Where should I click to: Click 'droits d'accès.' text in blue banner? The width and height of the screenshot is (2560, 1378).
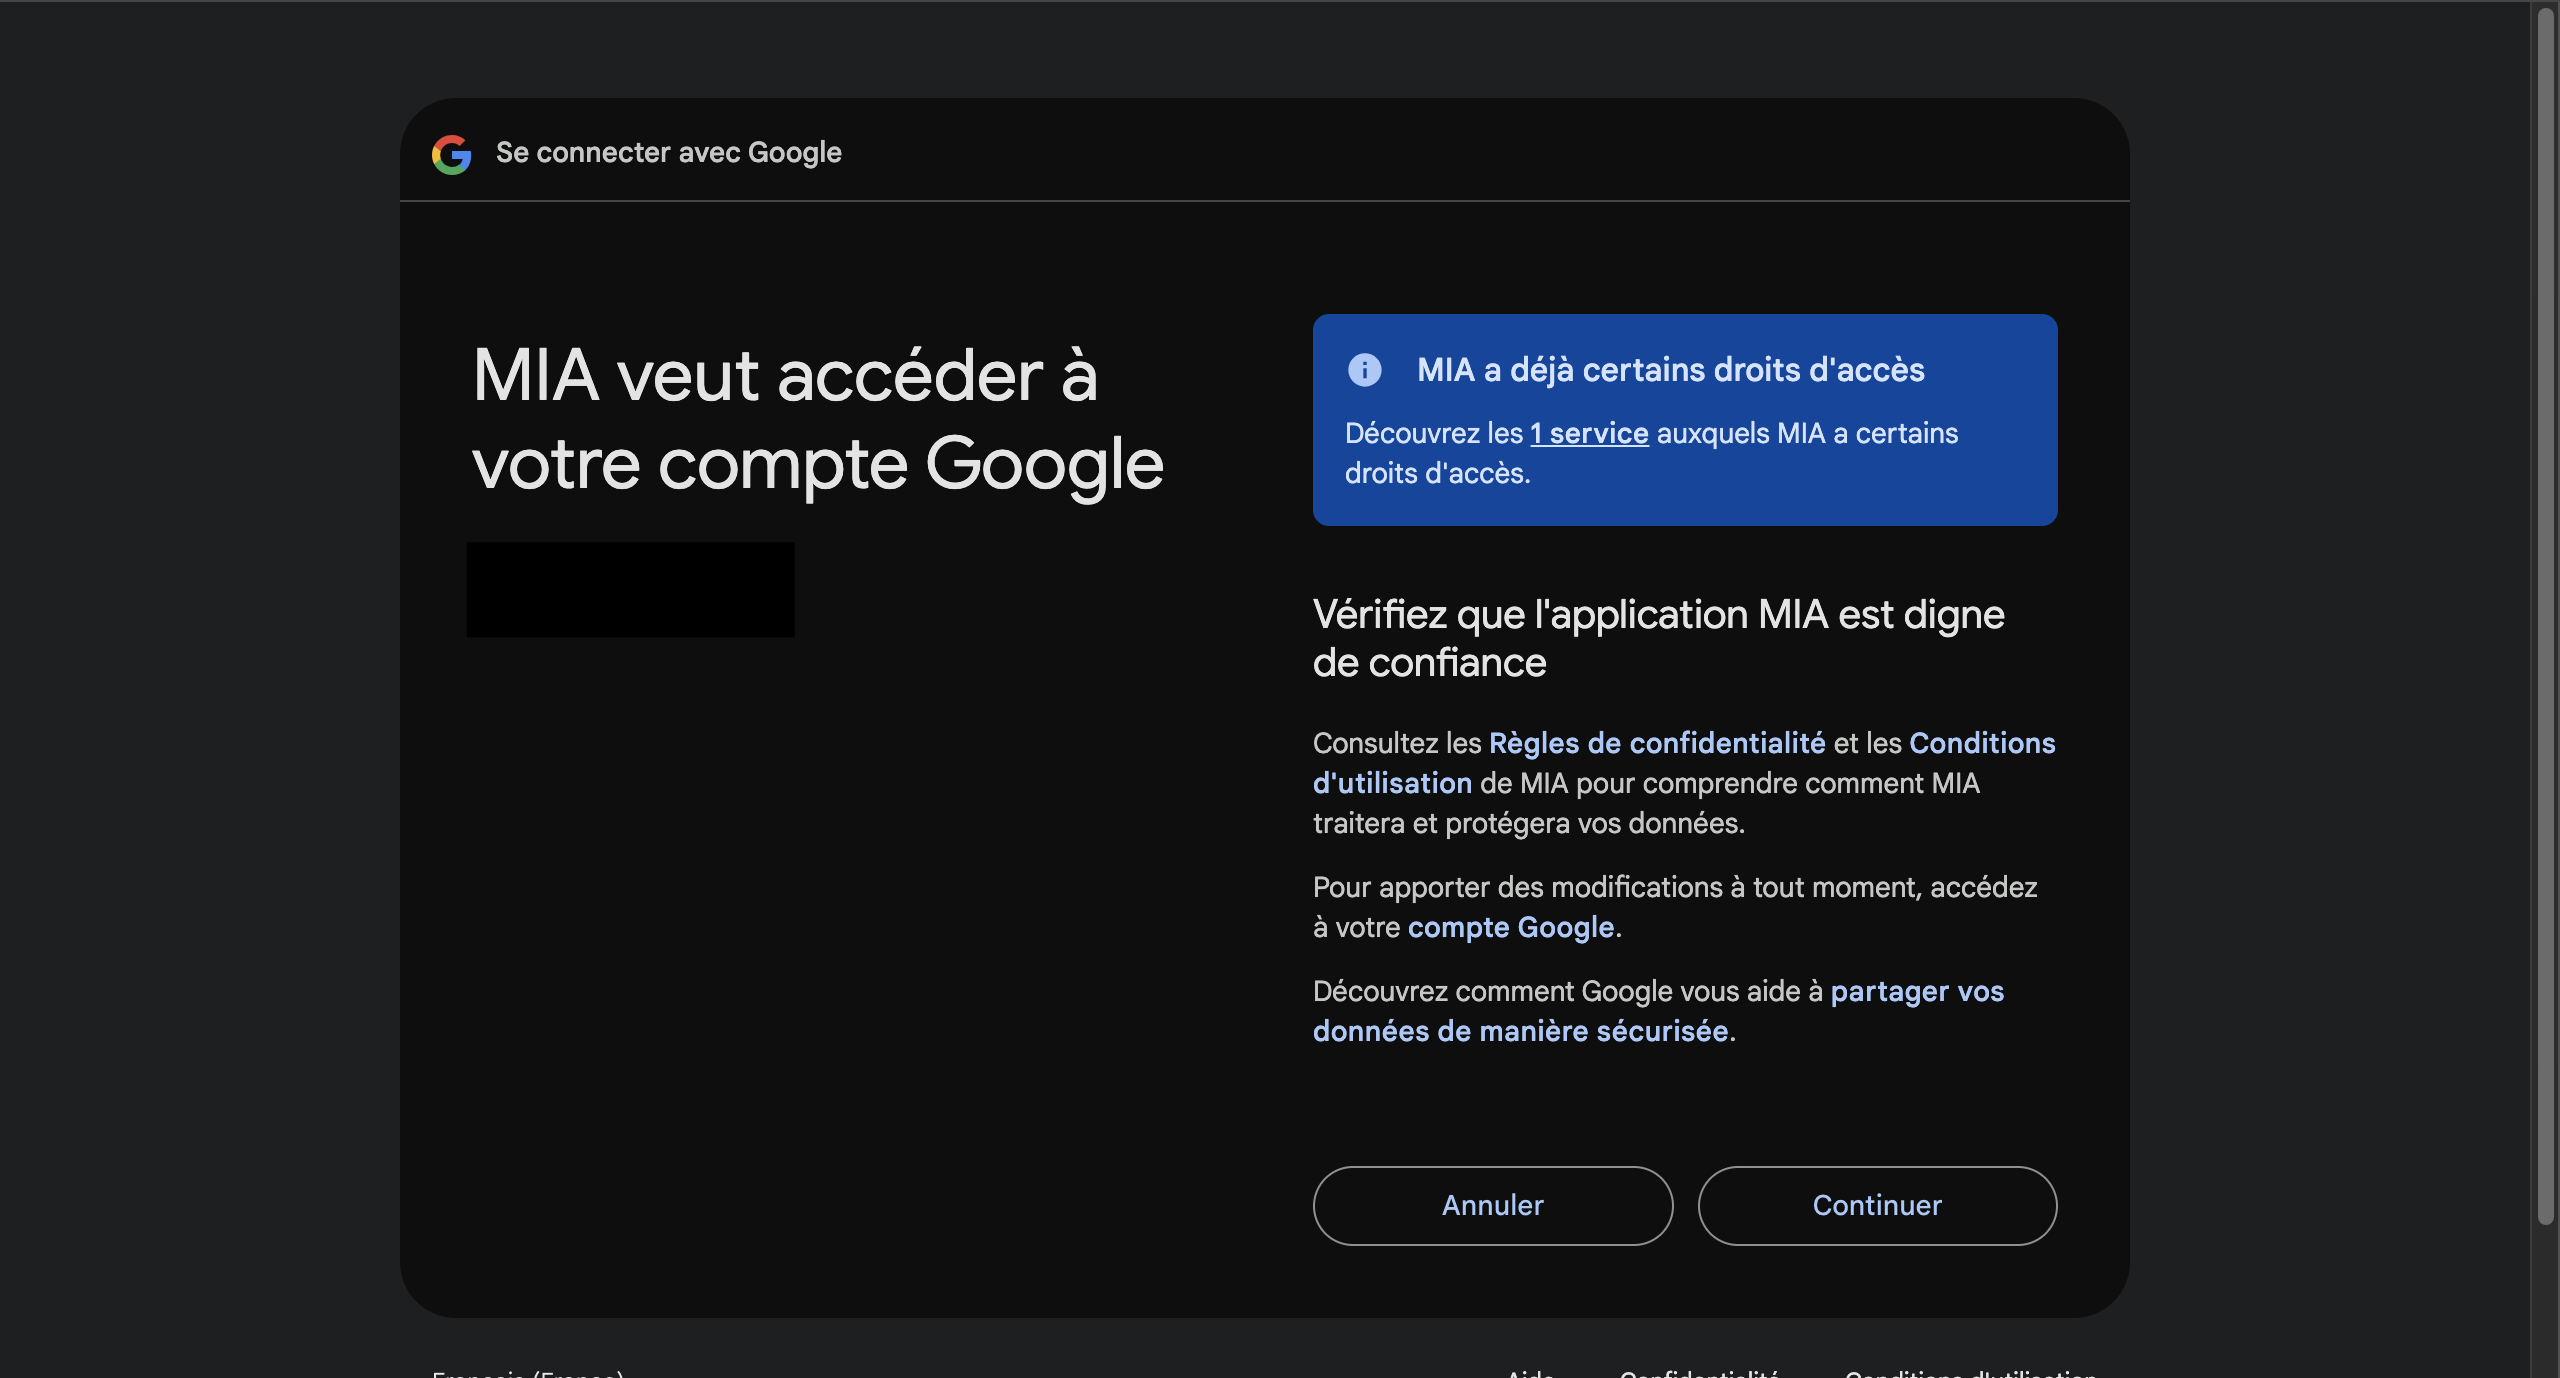(1437, 473)
